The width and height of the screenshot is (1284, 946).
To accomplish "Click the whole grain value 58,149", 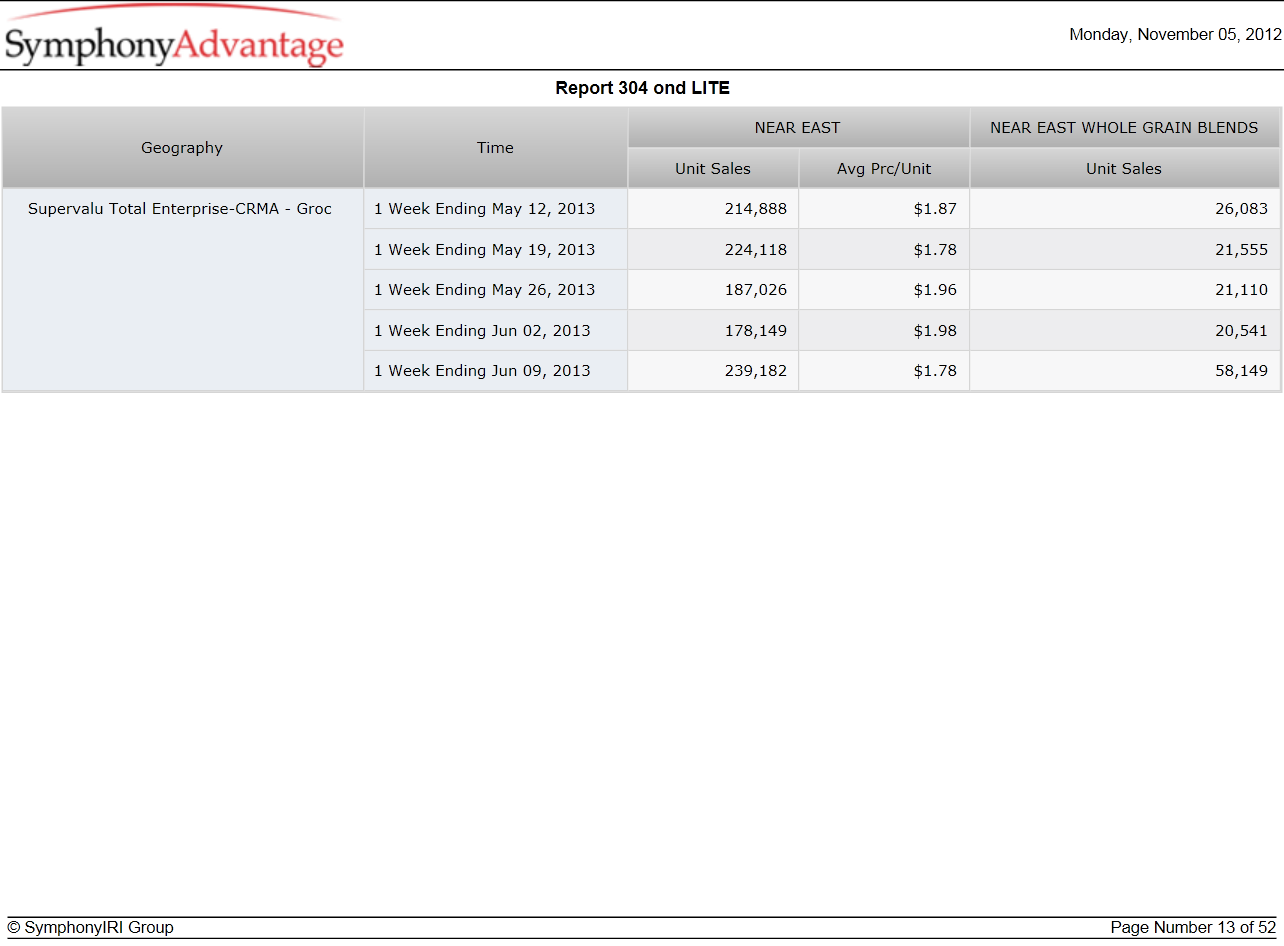I will coord(1241,371).
